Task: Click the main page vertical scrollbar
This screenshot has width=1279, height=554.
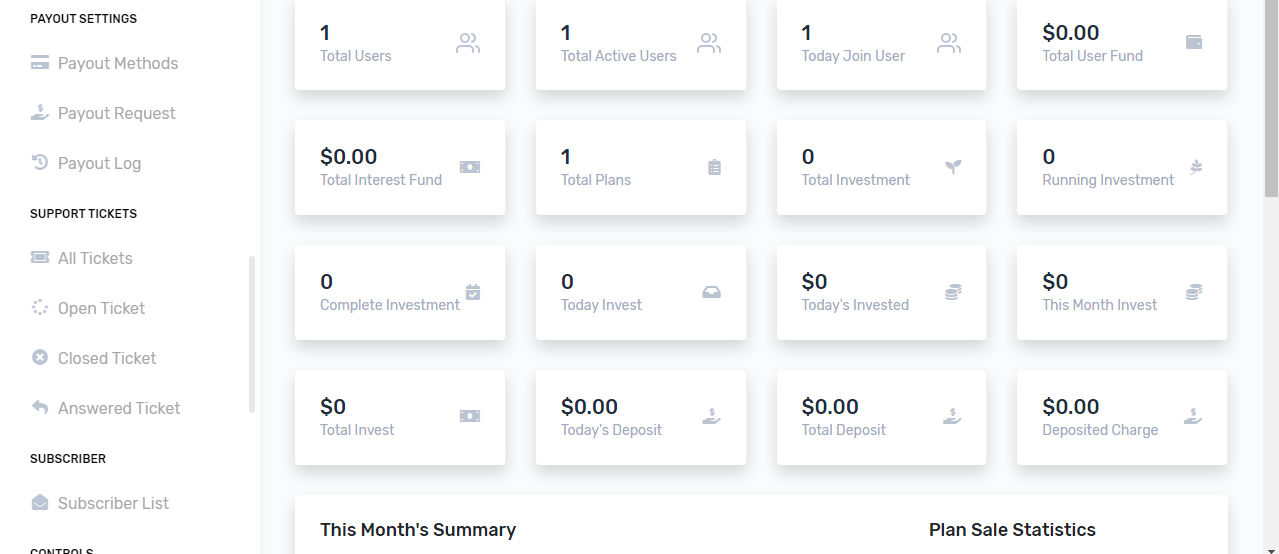Action: 1271,277
